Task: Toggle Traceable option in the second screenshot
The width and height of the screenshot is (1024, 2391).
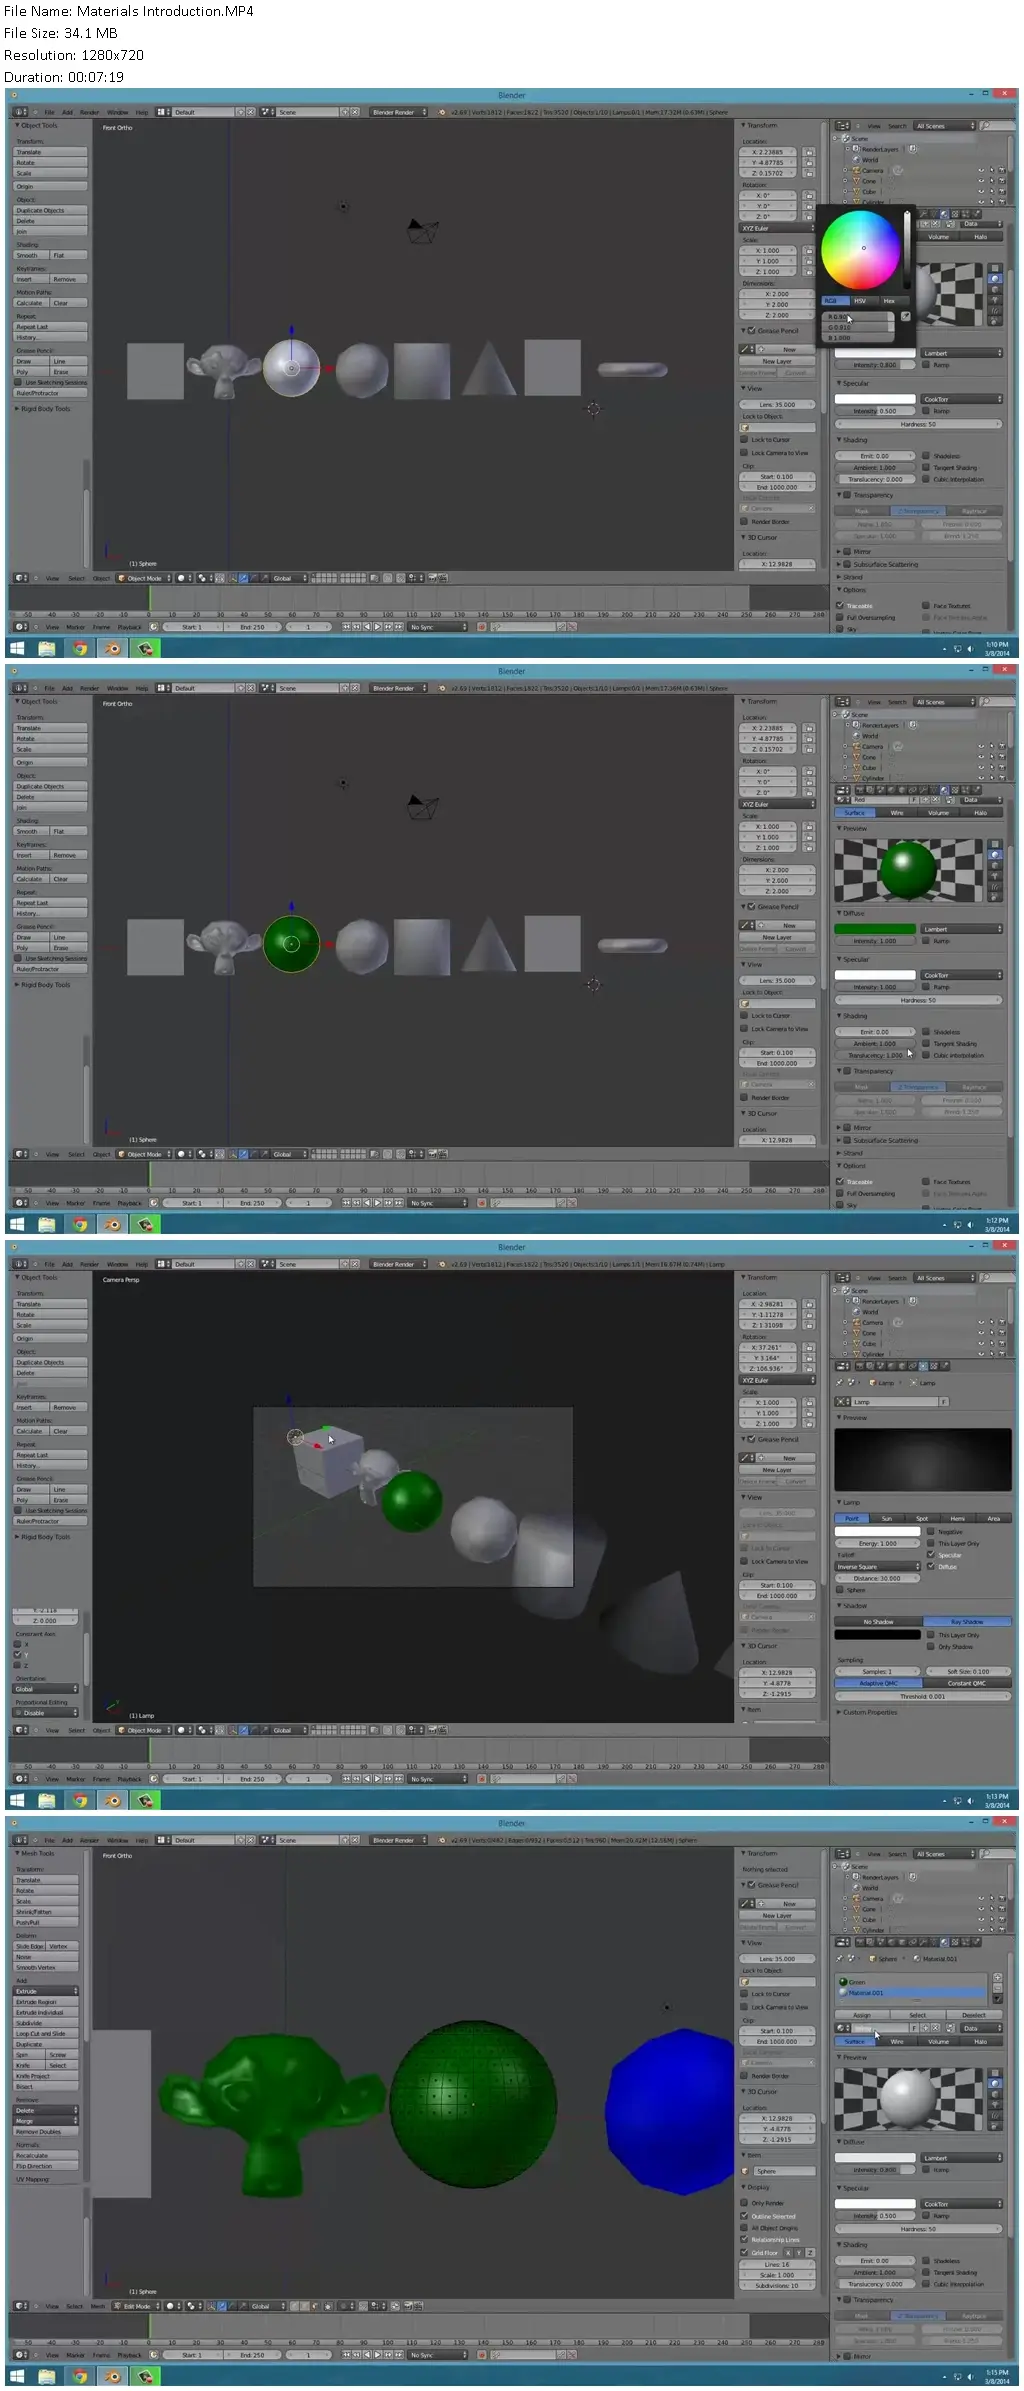Action: pos(840,1181)
